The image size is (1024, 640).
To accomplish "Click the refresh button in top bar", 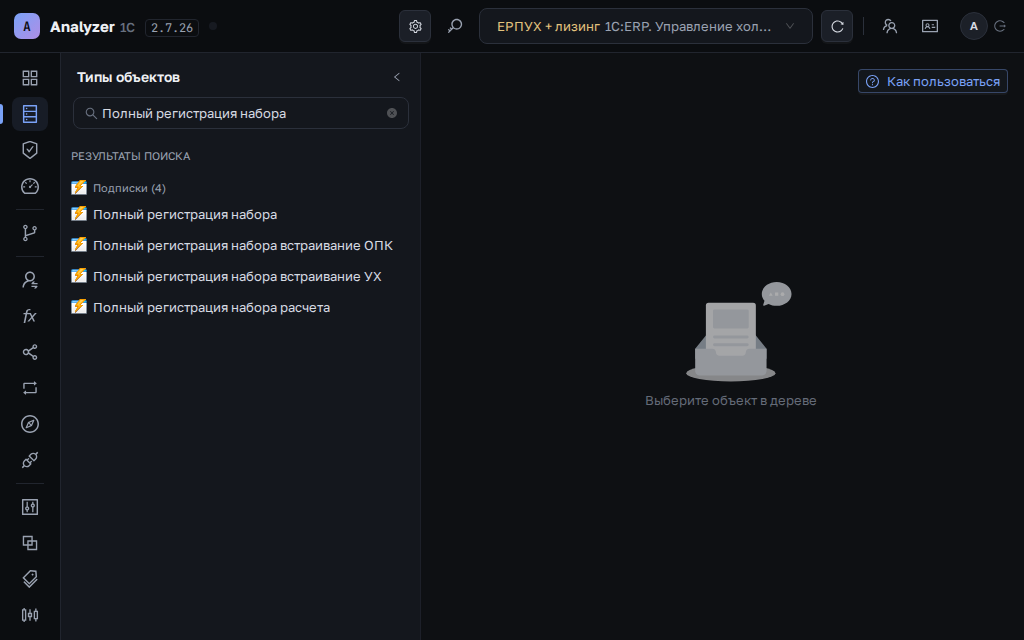I will point(837,26).
